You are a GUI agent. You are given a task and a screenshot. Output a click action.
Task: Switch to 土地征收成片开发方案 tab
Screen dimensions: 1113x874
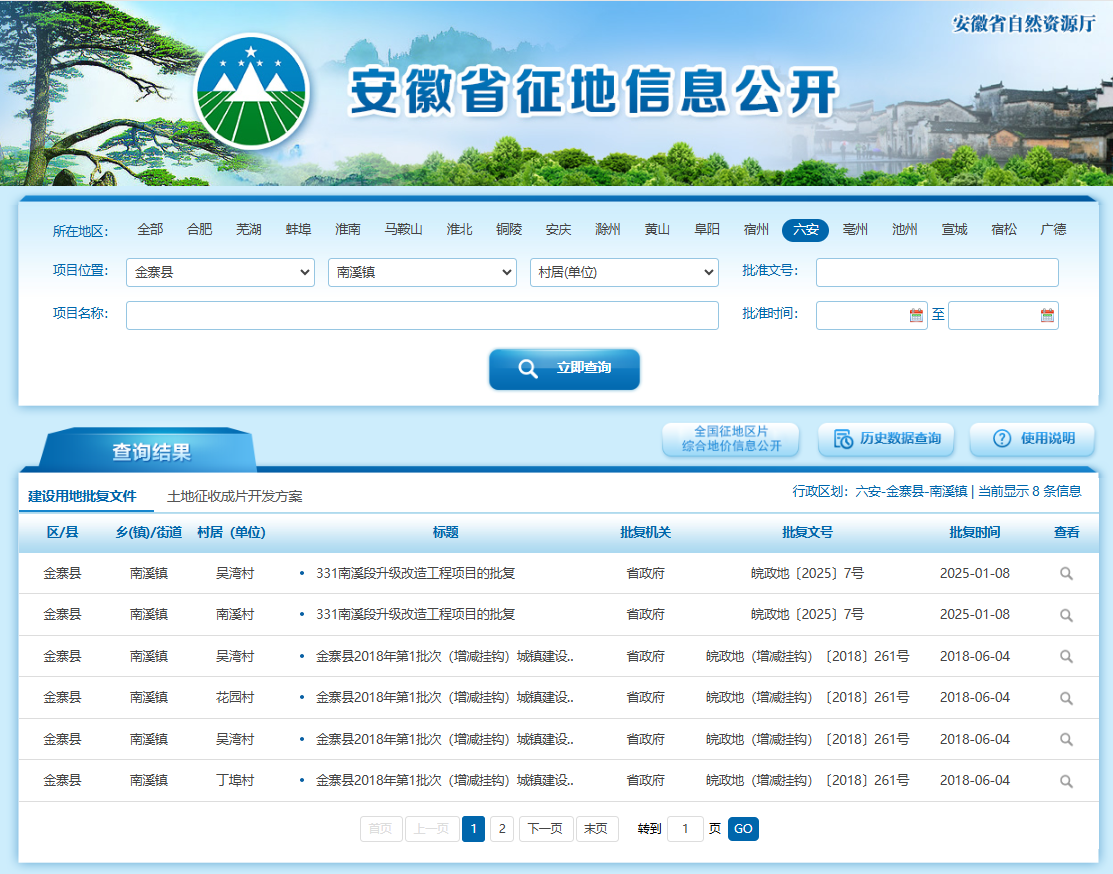point(234,497)
